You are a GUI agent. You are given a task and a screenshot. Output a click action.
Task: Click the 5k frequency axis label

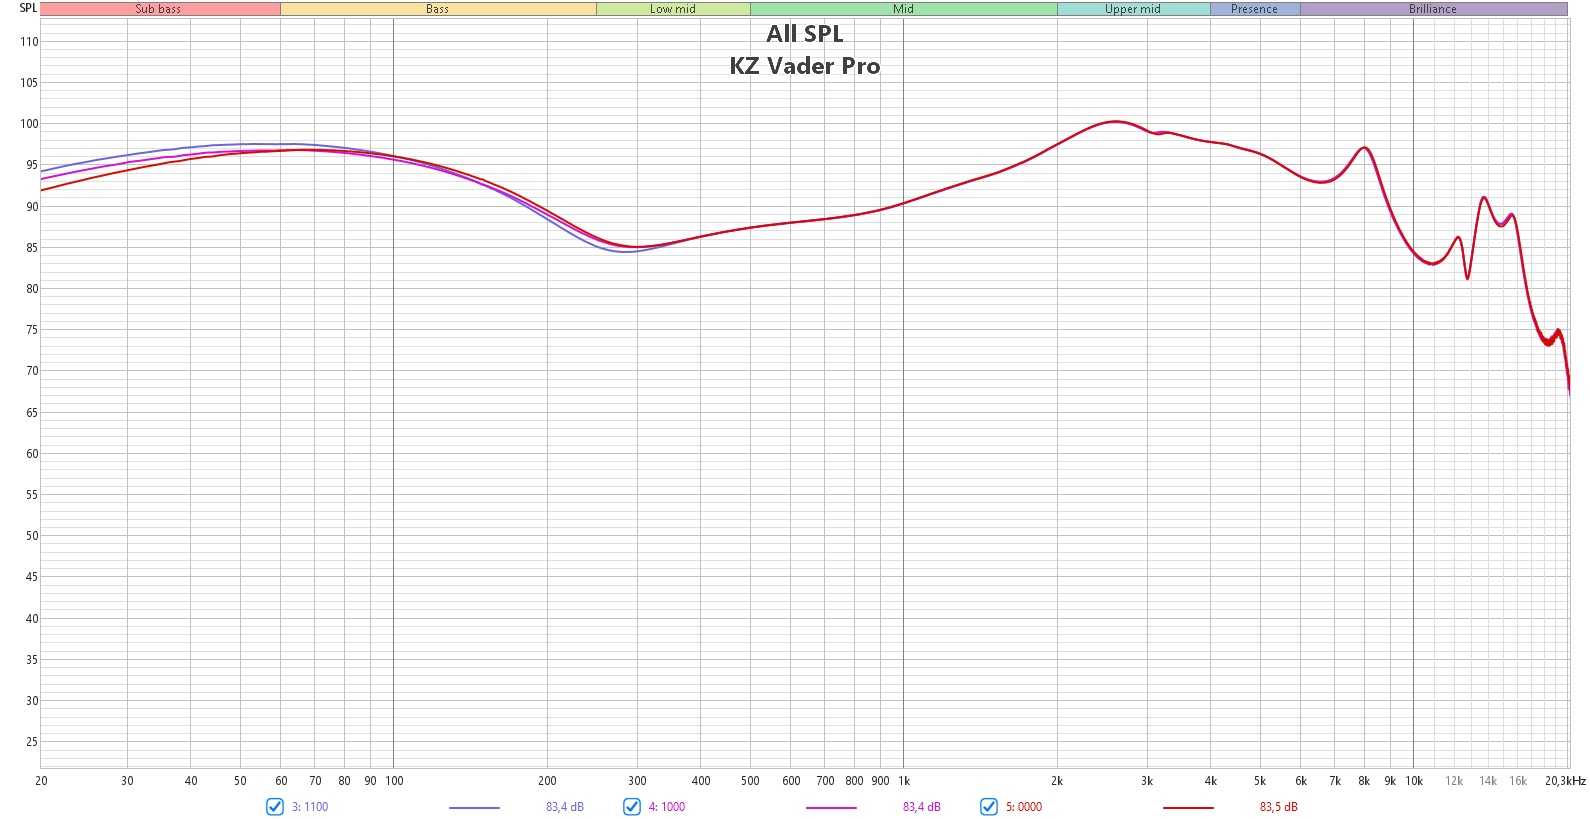1260,781
